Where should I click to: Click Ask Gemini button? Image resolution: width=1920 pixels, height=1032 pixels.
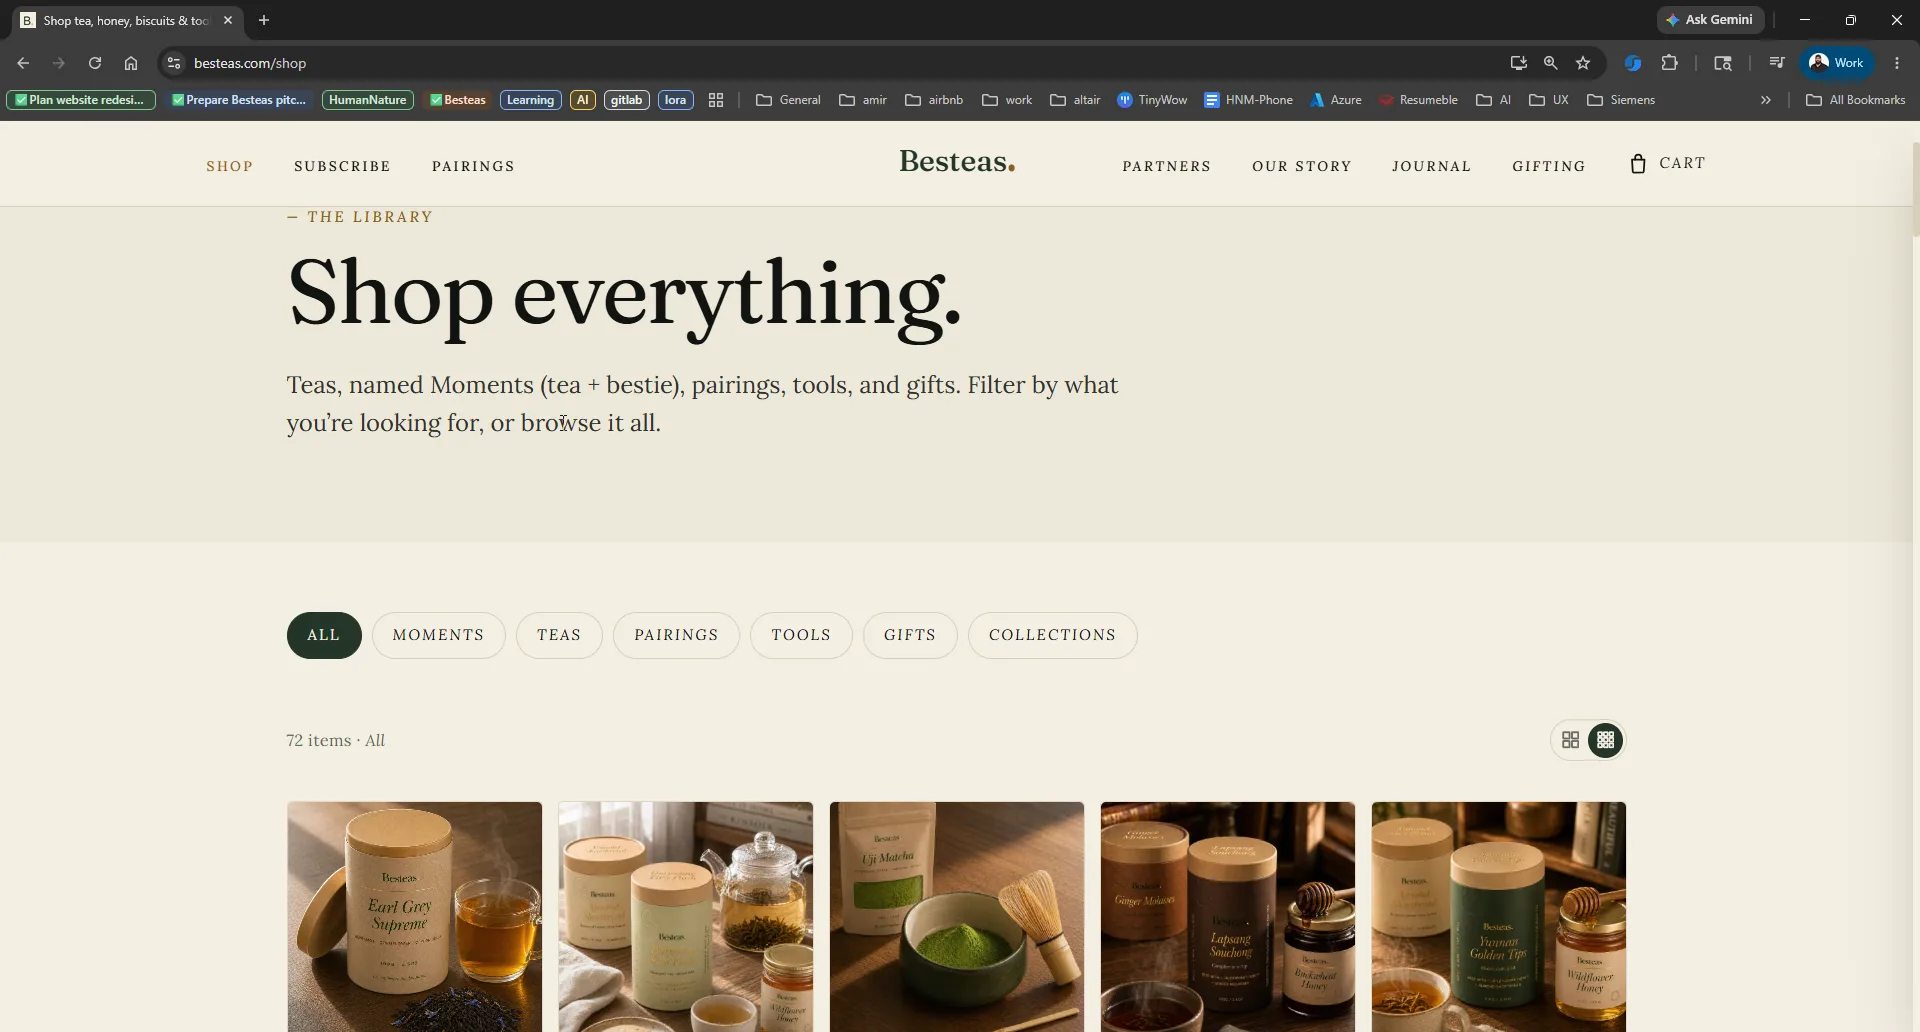click(x=1710, y=20)
